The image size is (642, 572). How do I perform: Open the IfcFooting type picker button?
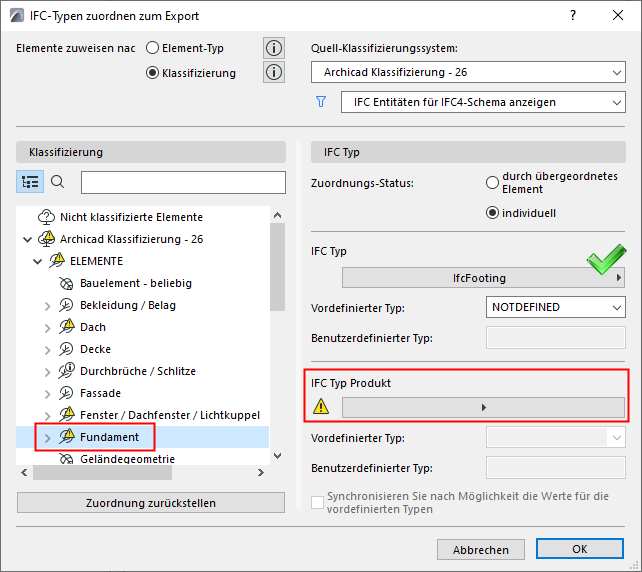click(x=483, y=278)
